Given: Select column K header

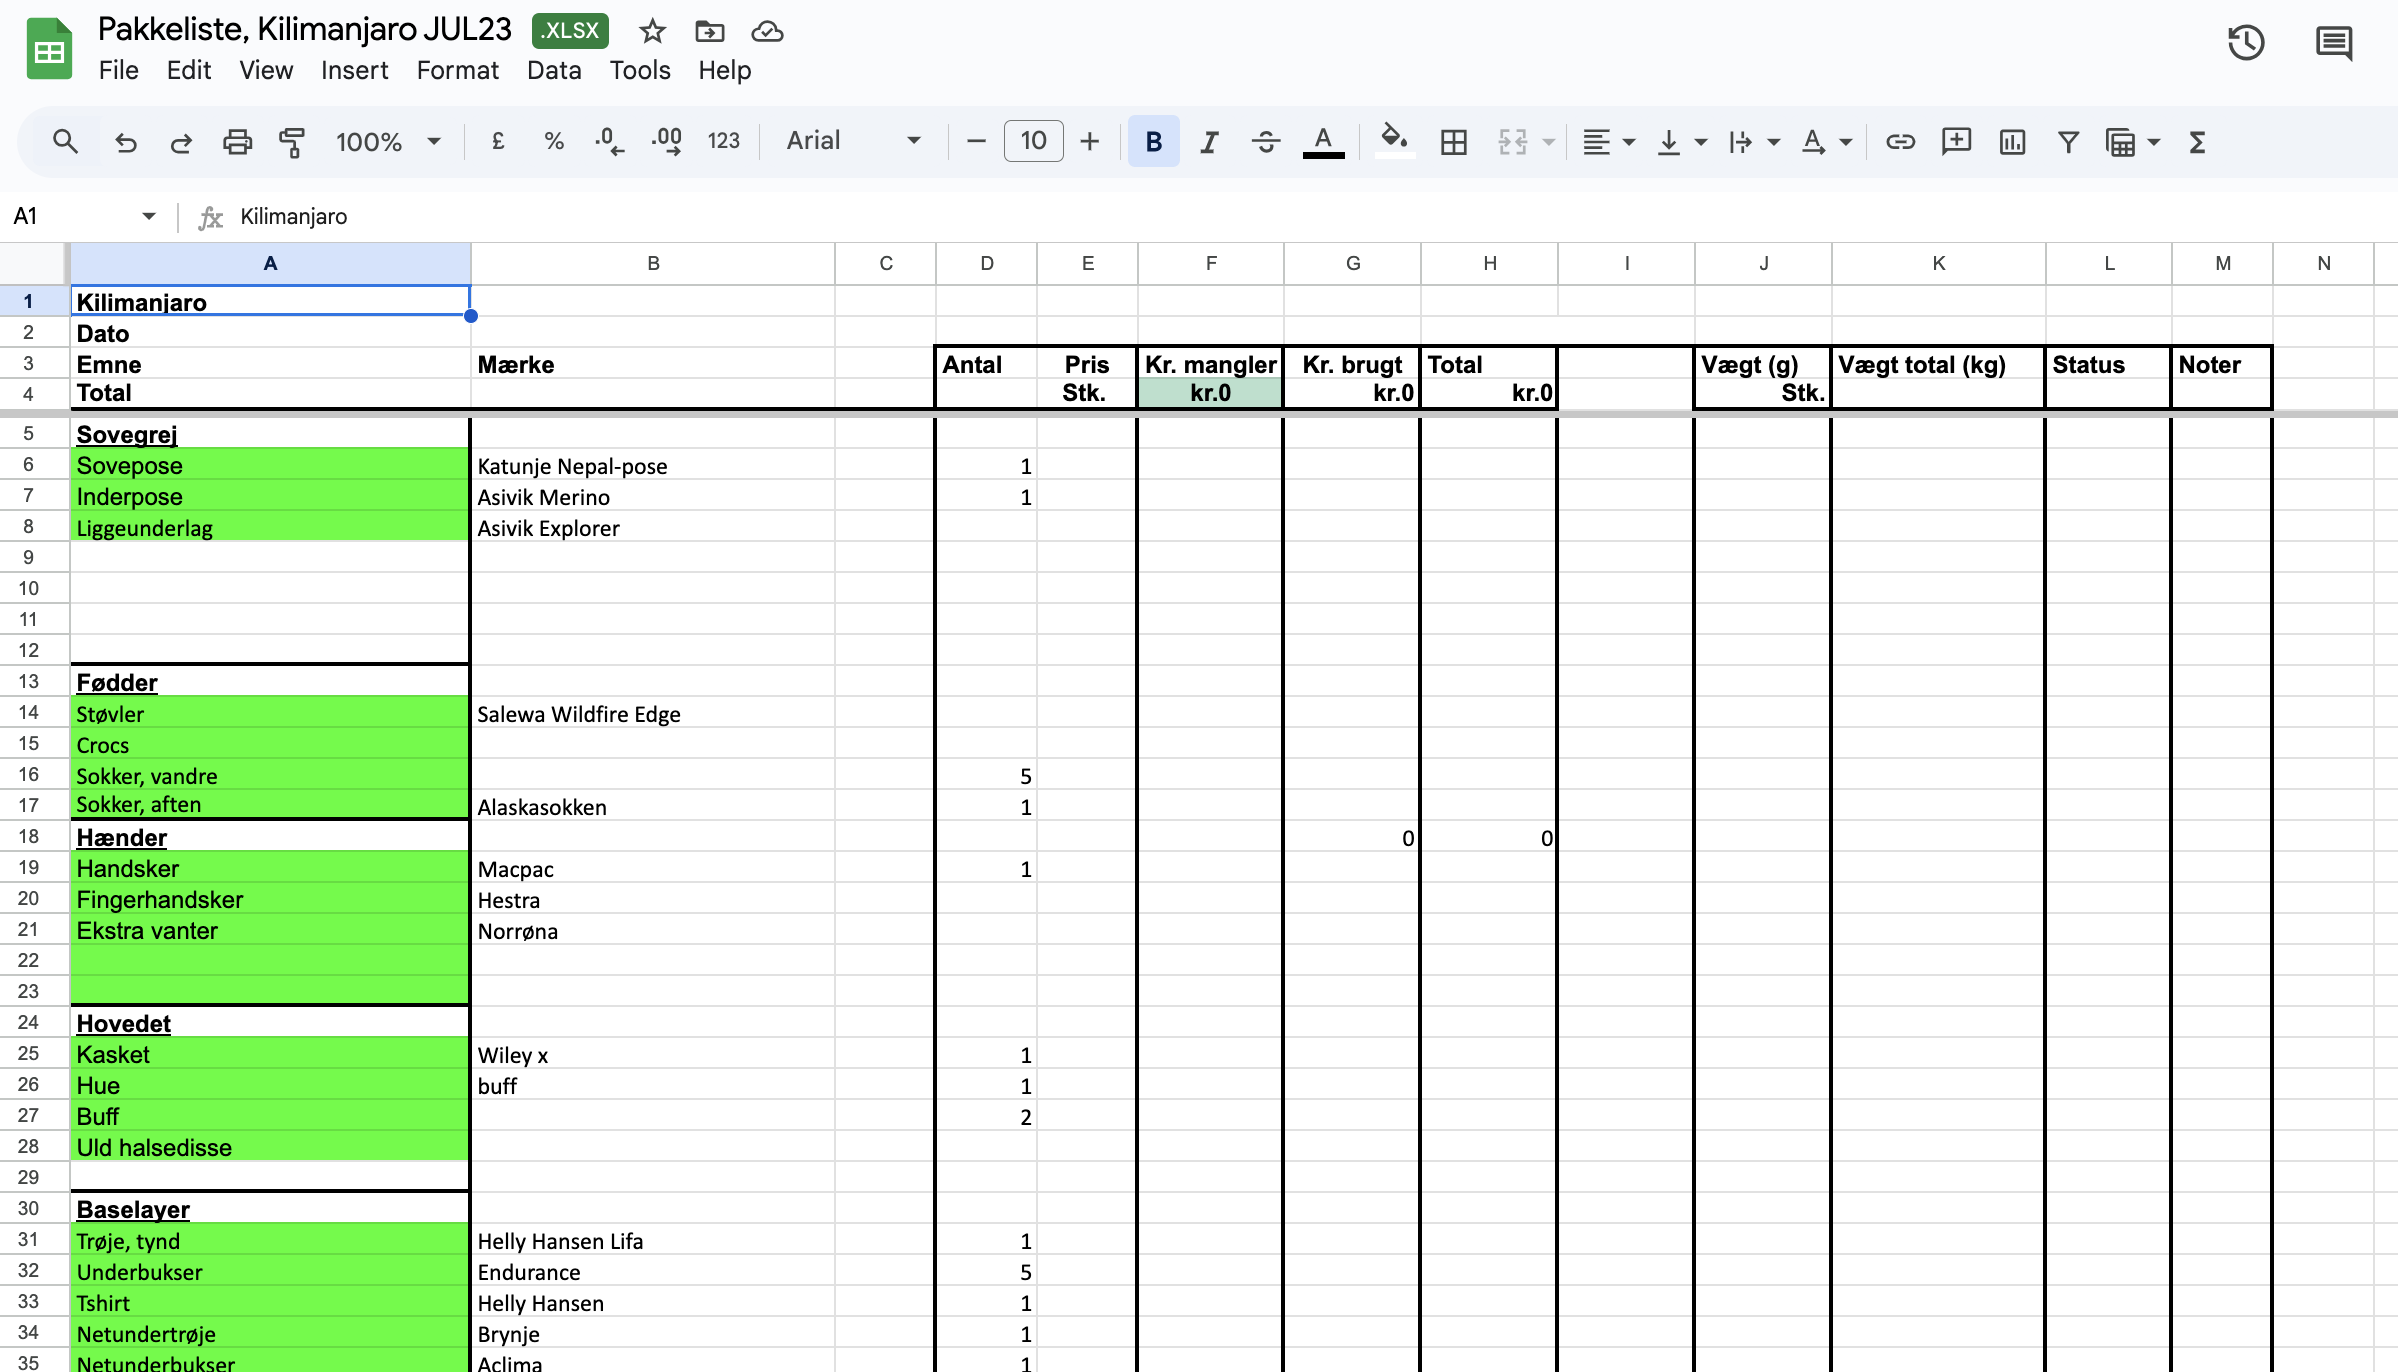Looking at the screenshot, I should point(1938,263).
